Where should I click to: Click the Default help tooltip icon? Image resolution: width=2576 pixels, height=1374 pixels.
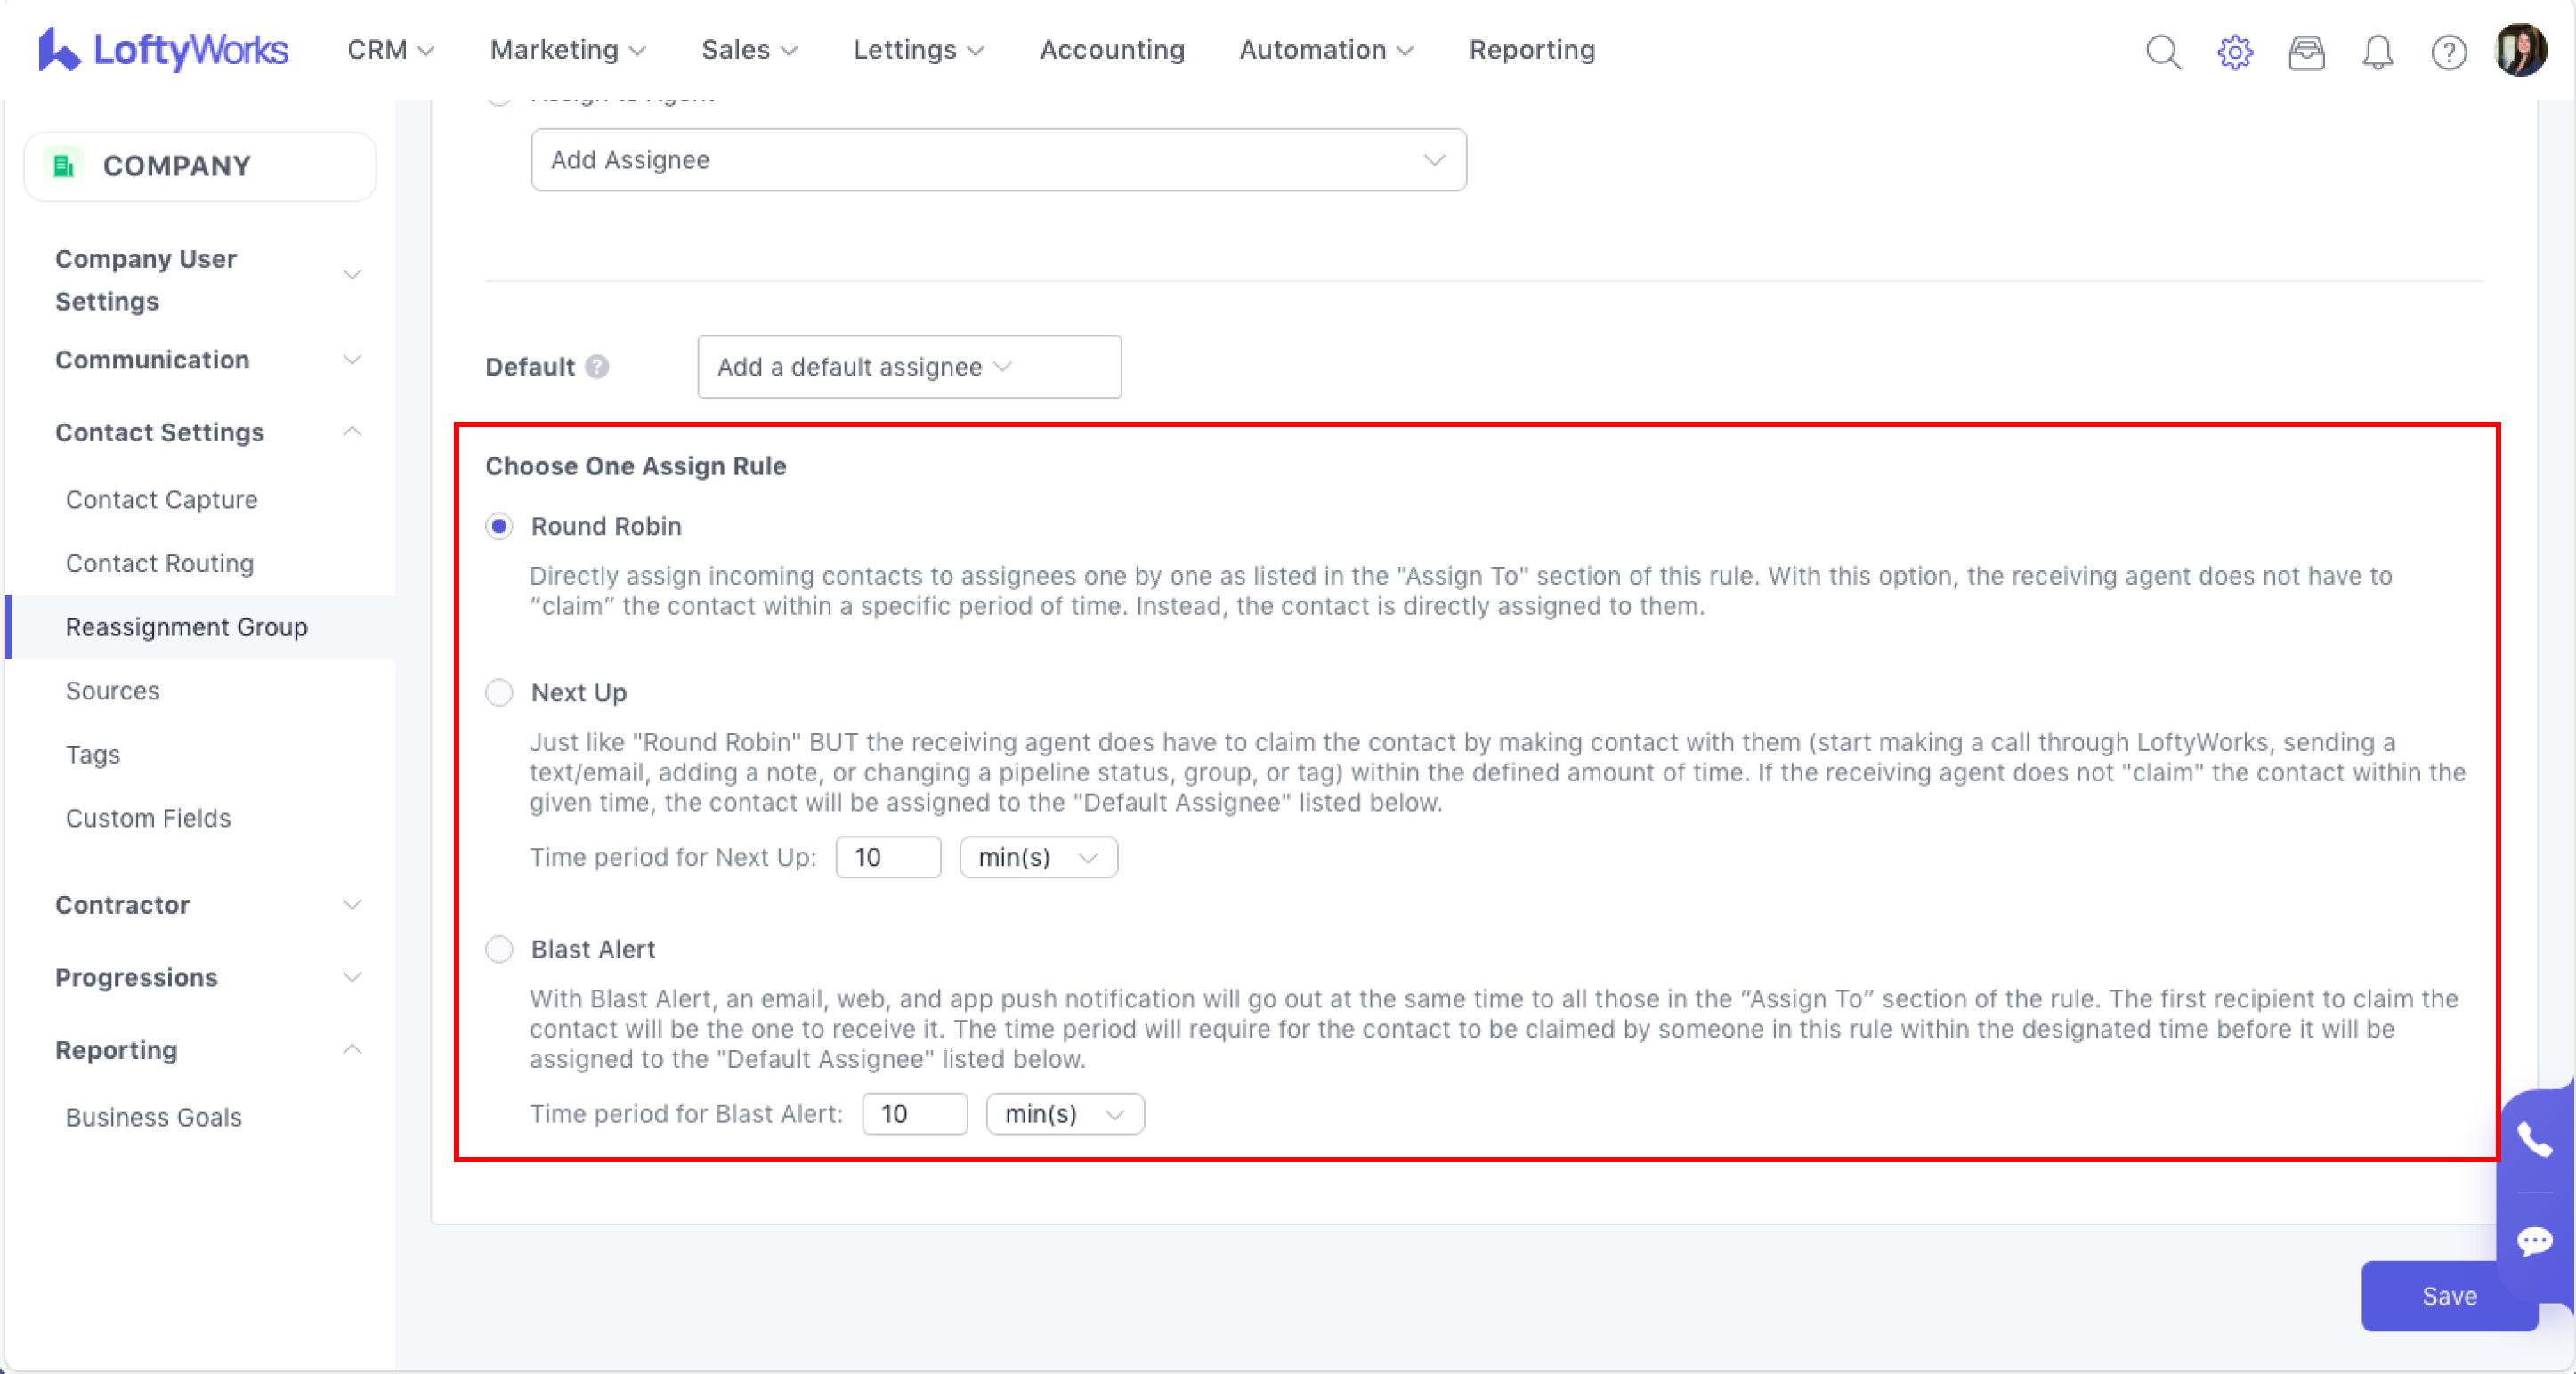pos(597,367)
